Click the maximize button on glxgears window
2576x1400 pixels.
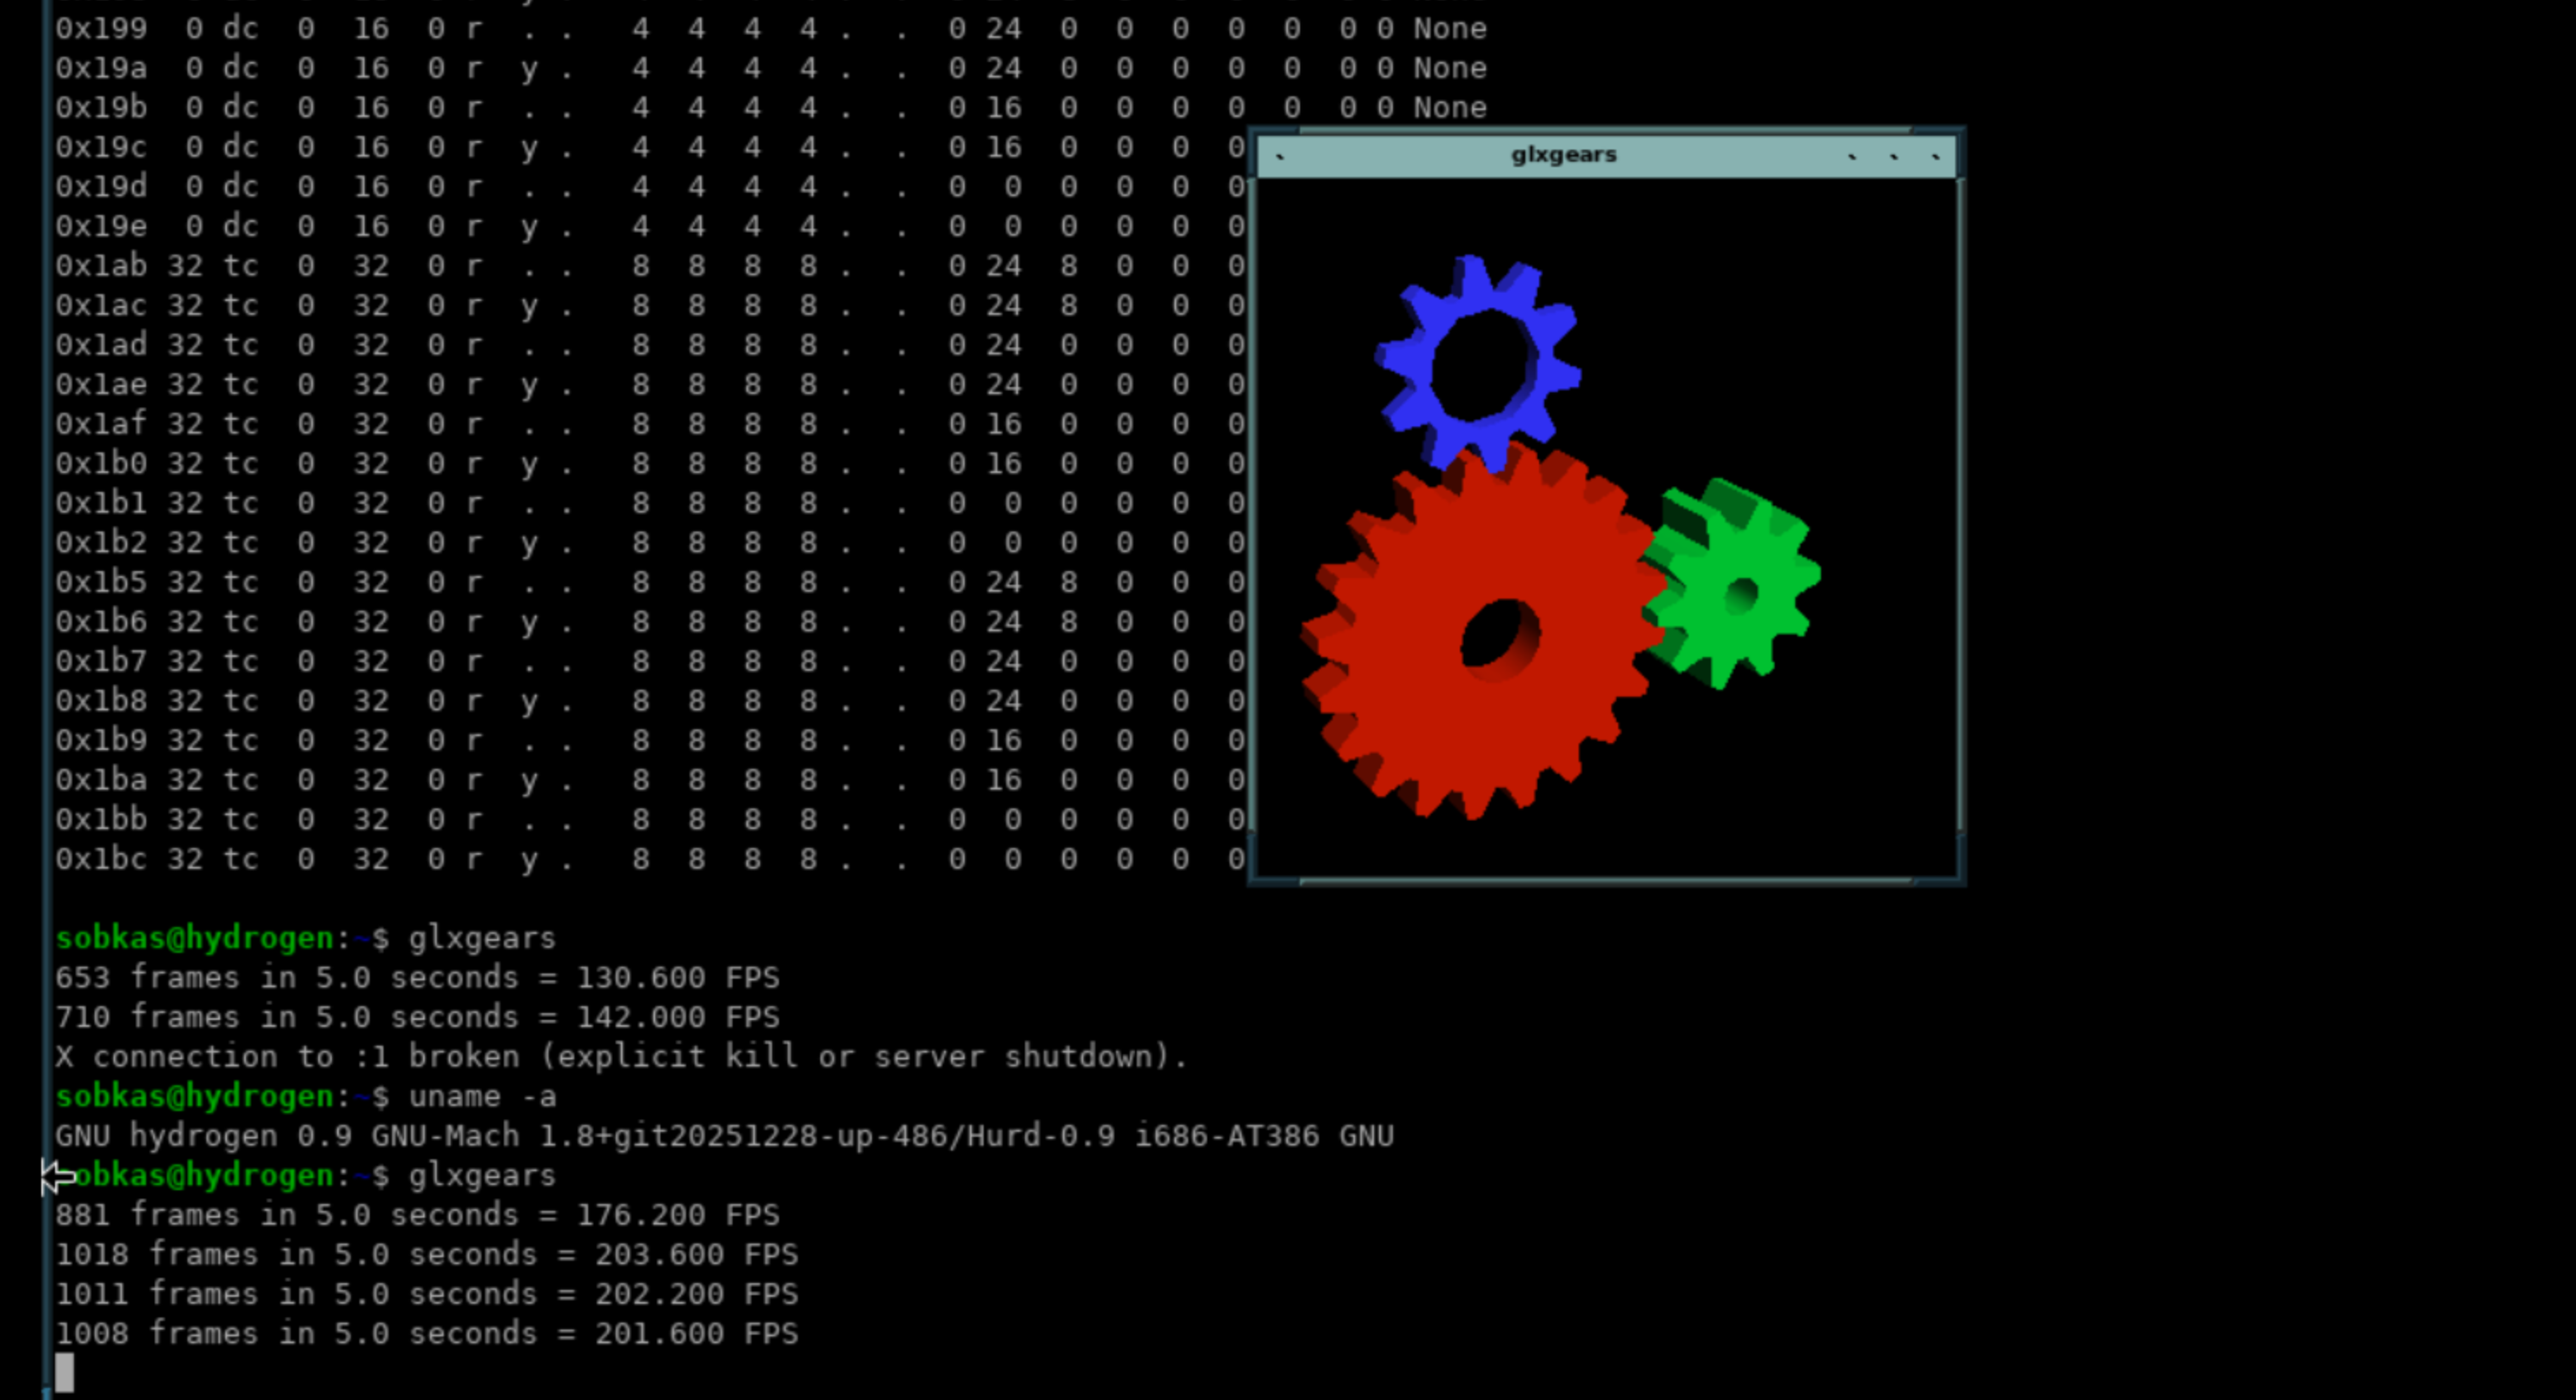click(1894, 156)
